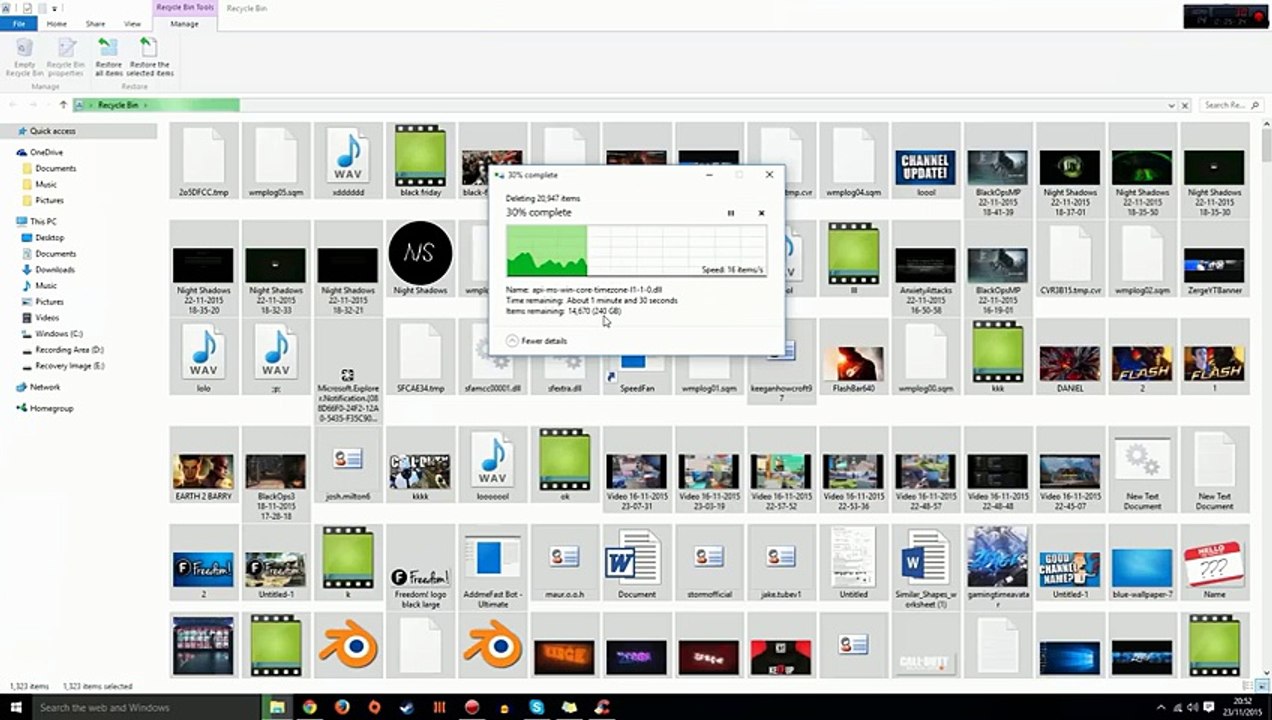Viewport: 1272px width, 720px height.
Task: Click Search the web and Windows box
Action: point(147,707)
